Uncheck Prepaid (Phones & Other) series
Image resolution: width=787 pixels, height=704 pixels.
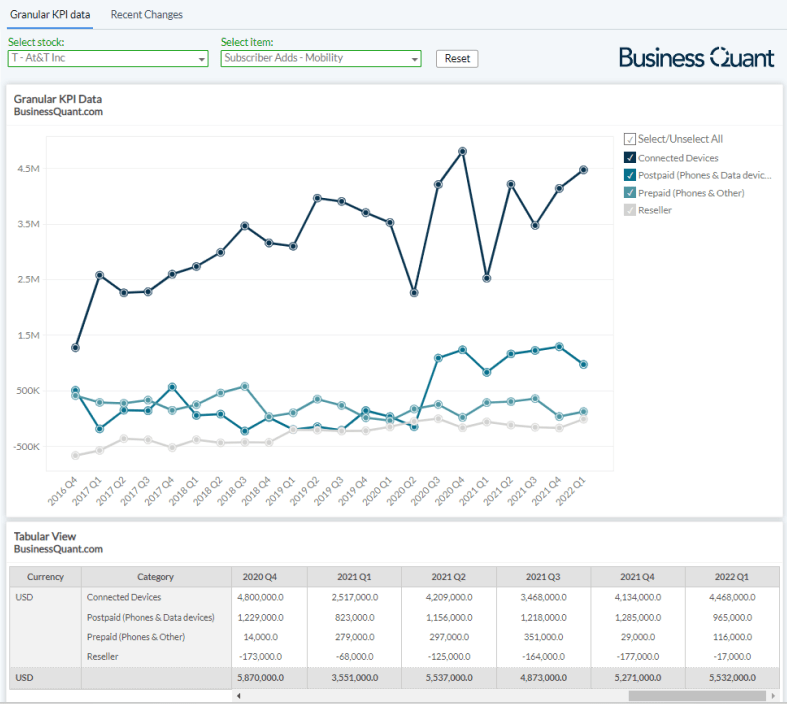(629, 192)
